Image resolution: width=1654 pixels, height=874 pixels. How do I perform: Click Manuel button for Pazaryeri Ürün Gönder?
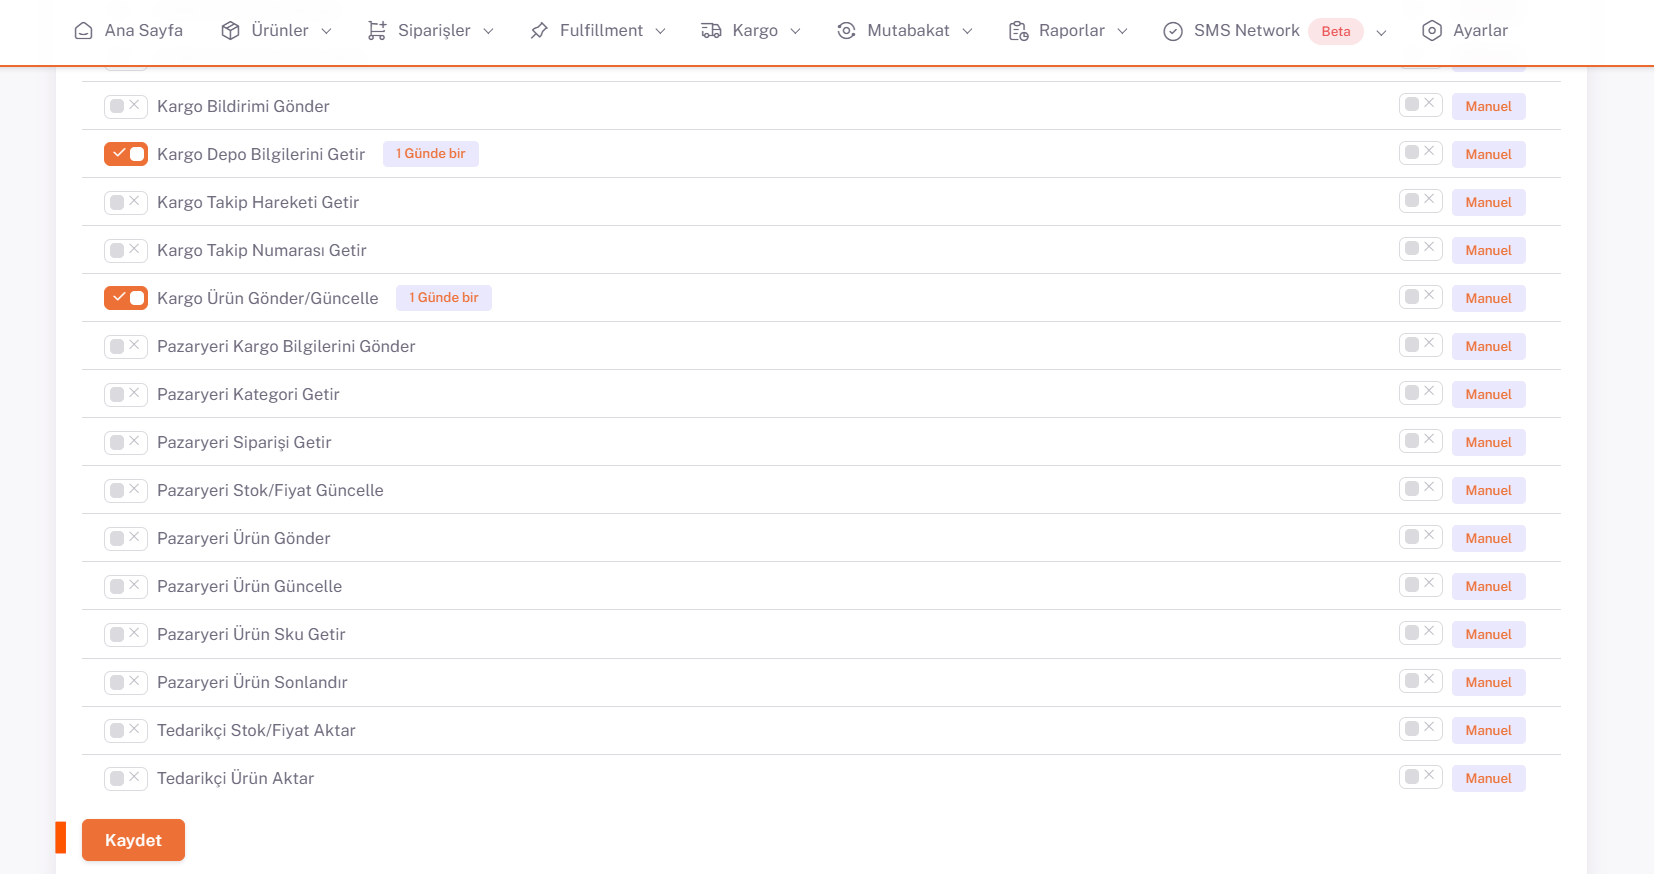(1489, 538)
